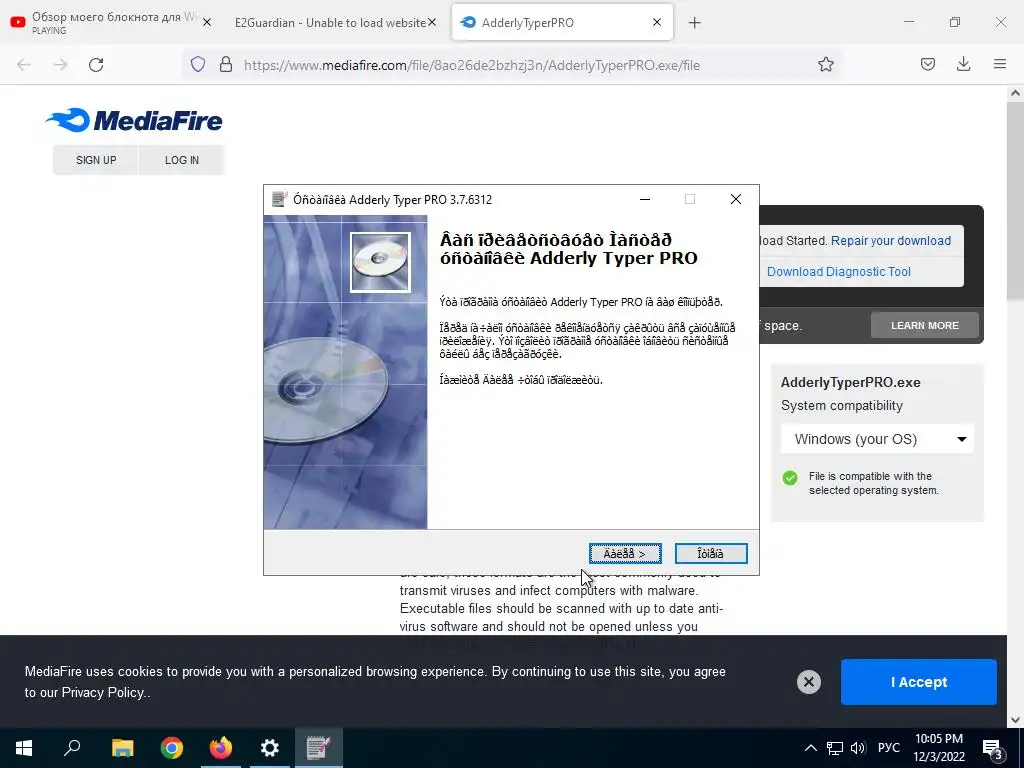Viewport: 1024px width, 768px height.
Task: Click the I Accept cookies button
Action: click(x=918, y=682)
